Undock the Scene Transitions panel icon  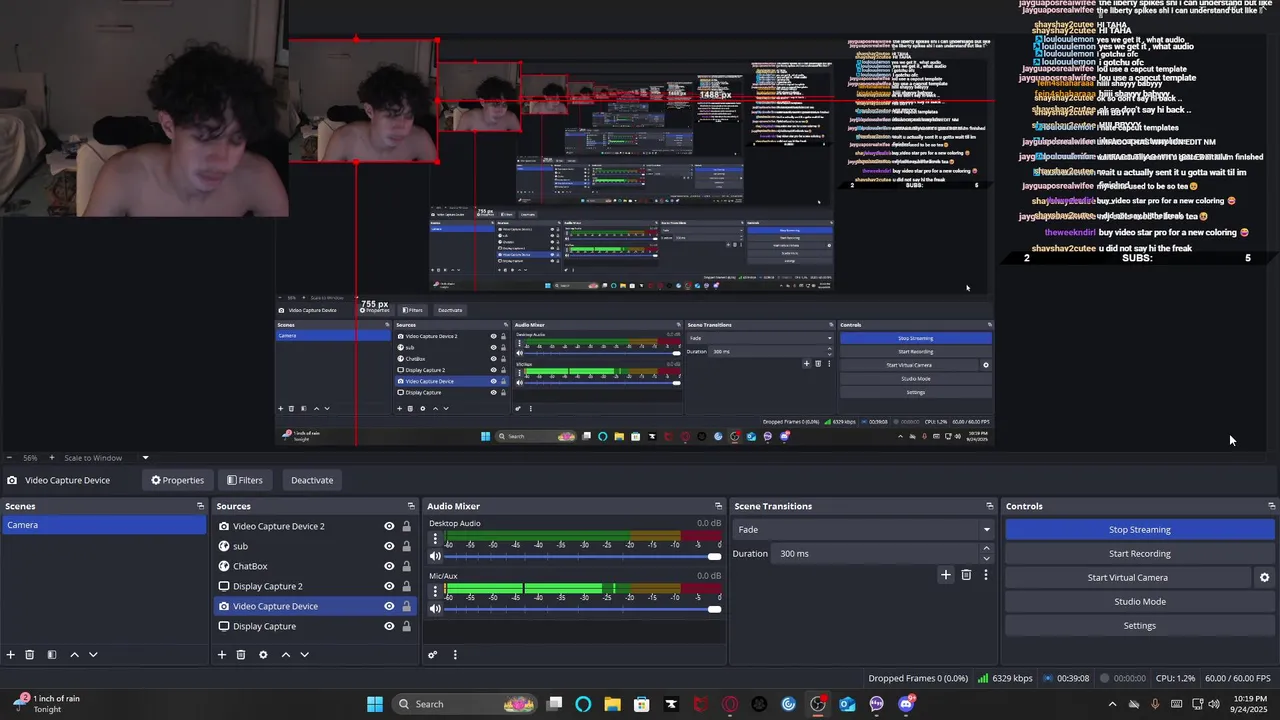[990, 506]
